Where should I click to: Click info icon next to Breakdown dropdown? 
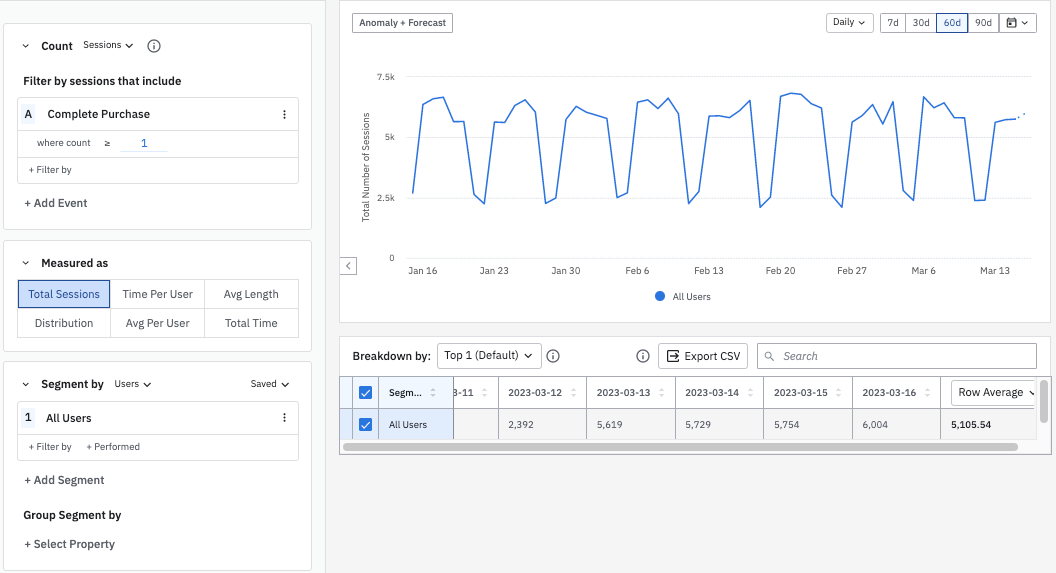pos(553,356)
